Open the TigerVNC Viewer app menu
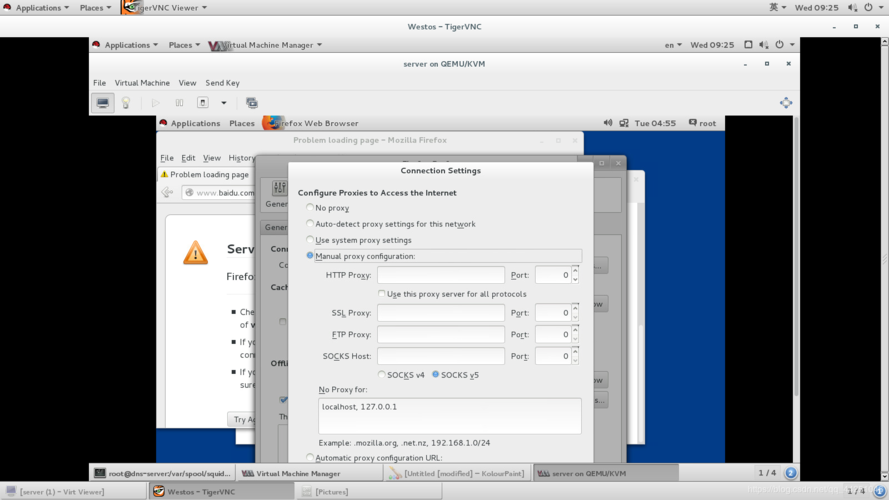 click(164, 7)
